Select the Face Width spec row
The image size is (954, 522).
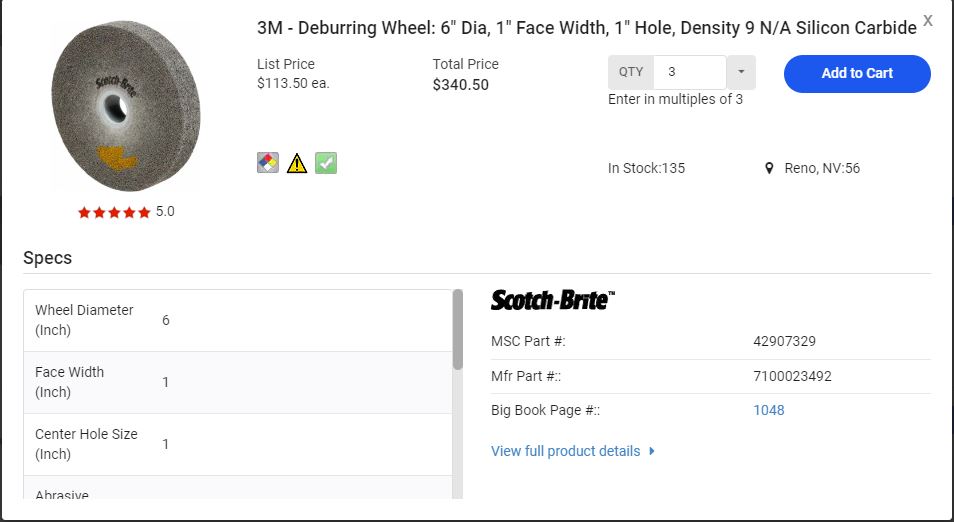click(x=238, y=383)
